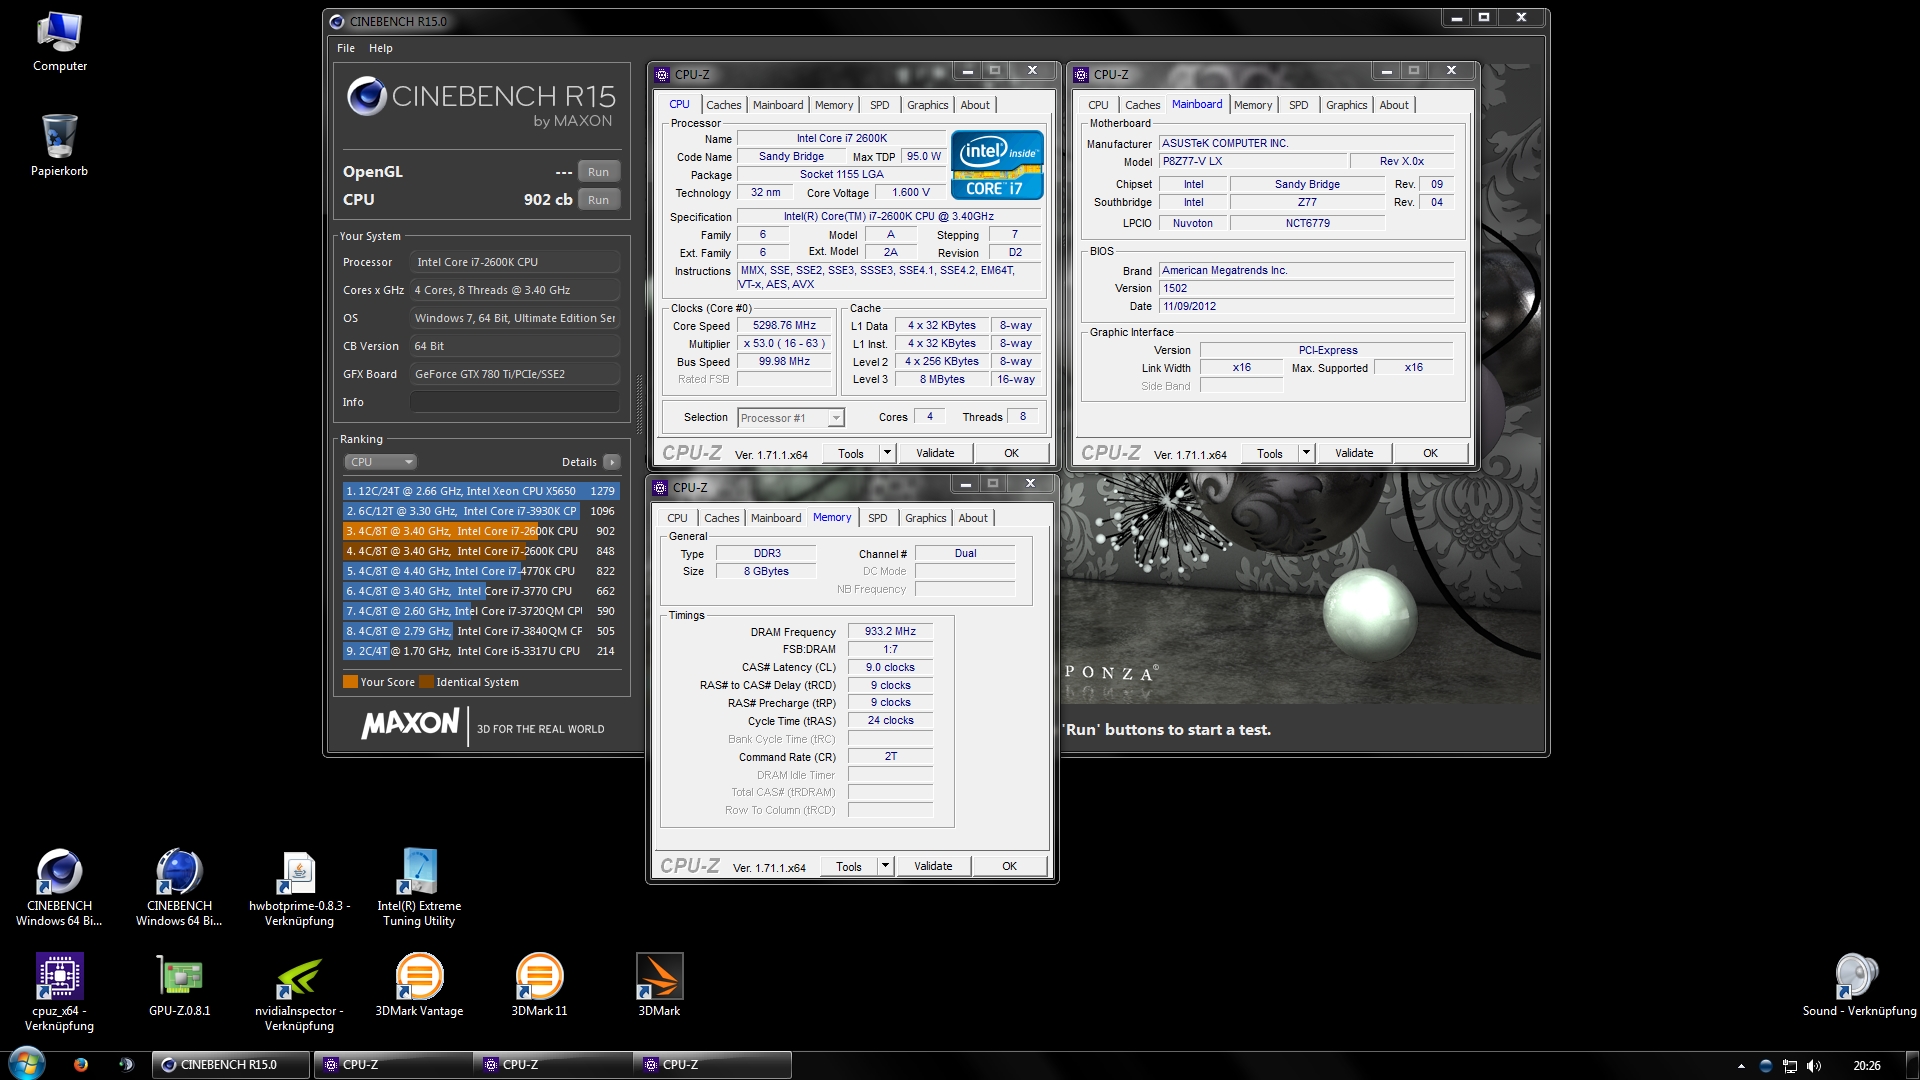Select the i7-3930K ranking row
The width and height of the screenshot is (1920, 1080).
click(x=481, y=511)
